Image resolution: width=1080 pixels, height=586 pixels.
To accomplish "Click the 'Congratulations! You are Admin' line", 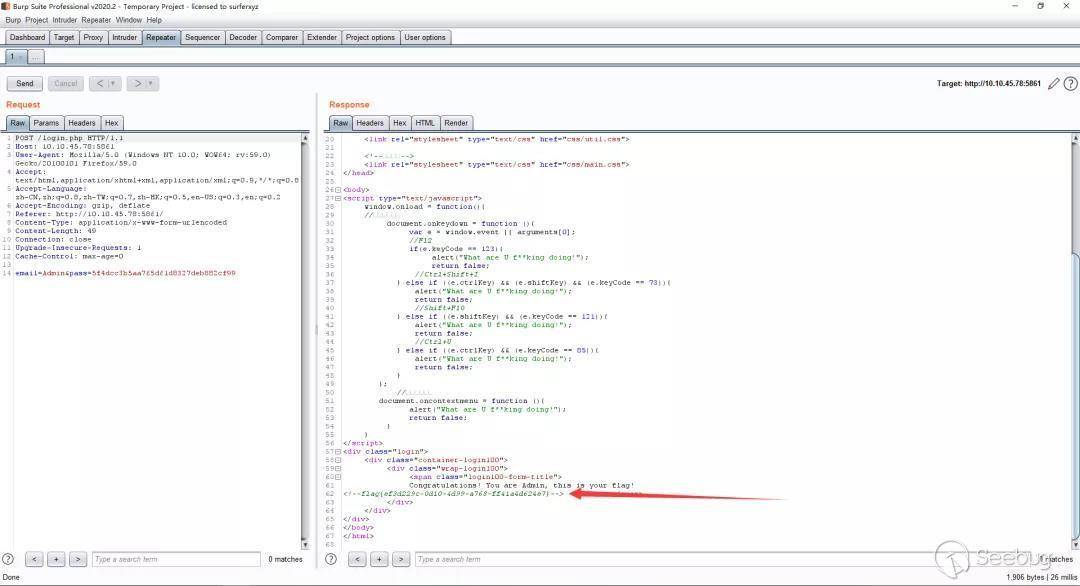I will click(521, 485).
